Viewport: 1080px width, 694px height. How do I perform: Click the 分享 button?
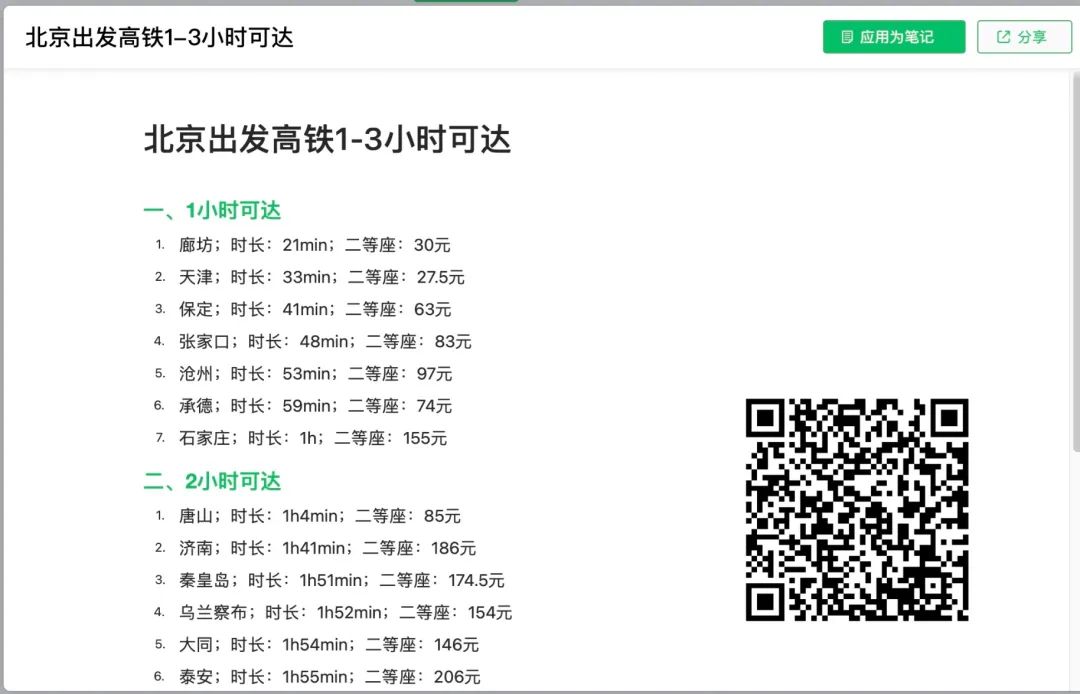click(x=1024, y=36)
